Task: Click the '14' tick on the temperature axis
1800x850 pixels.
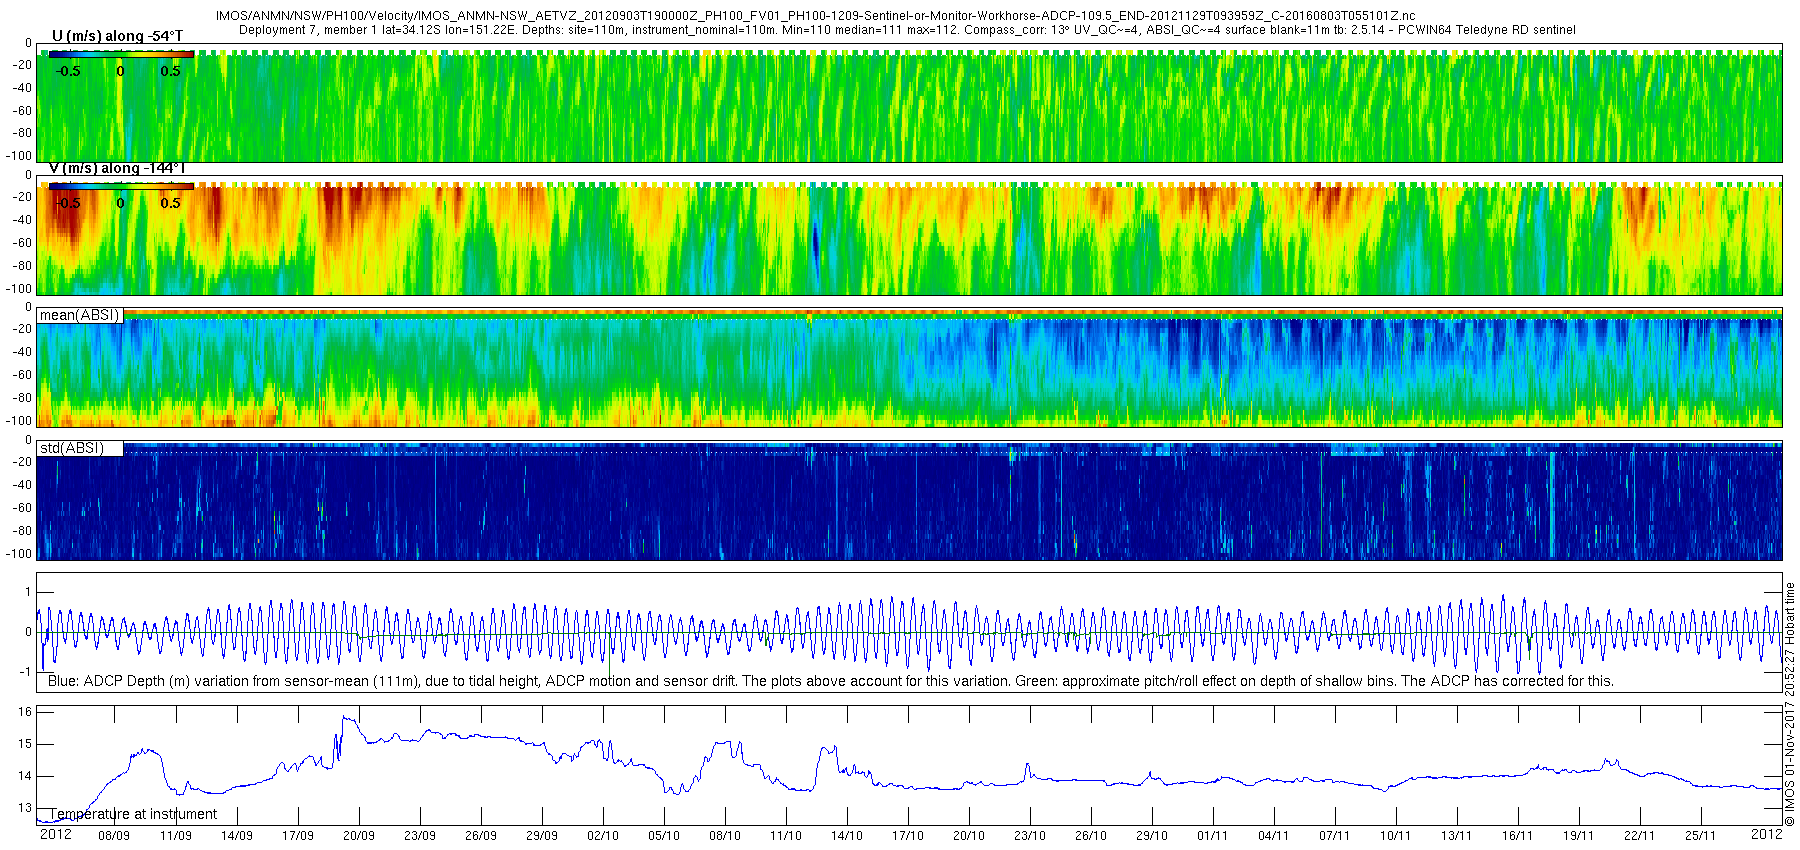Action: click(x=25, y=776)
